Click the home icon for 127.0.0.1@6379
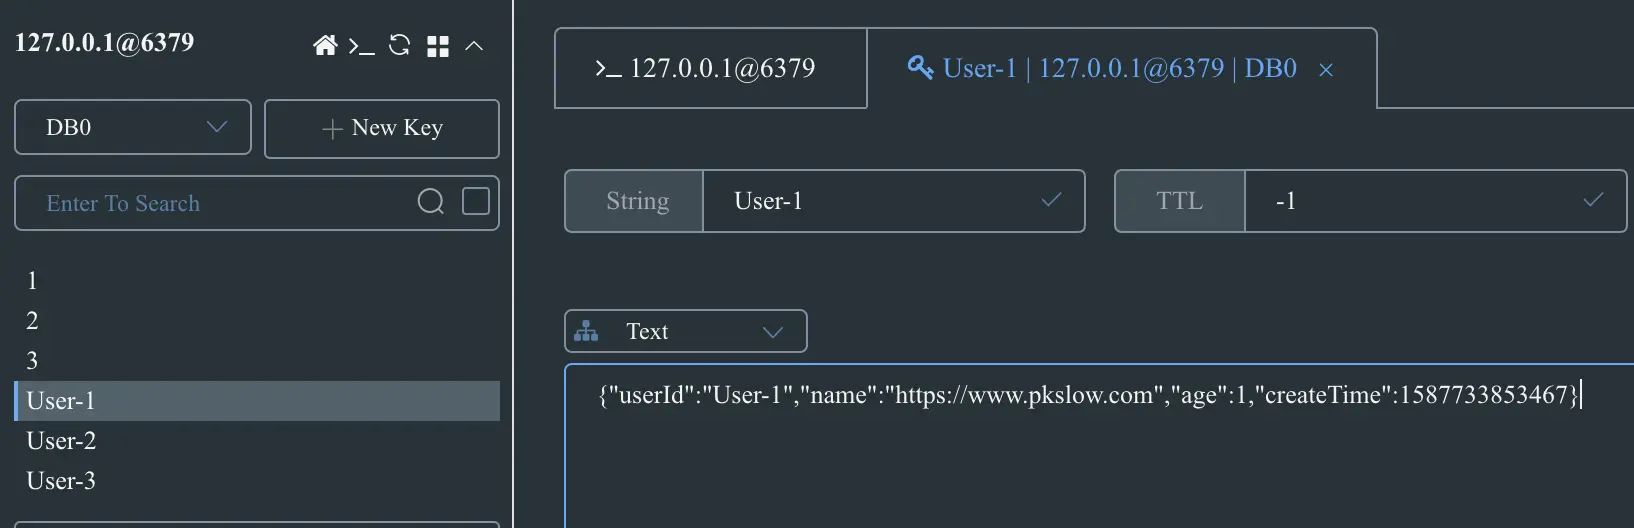Image resolution: width=1634 pixels, height=528 pixels. (325, 45)
